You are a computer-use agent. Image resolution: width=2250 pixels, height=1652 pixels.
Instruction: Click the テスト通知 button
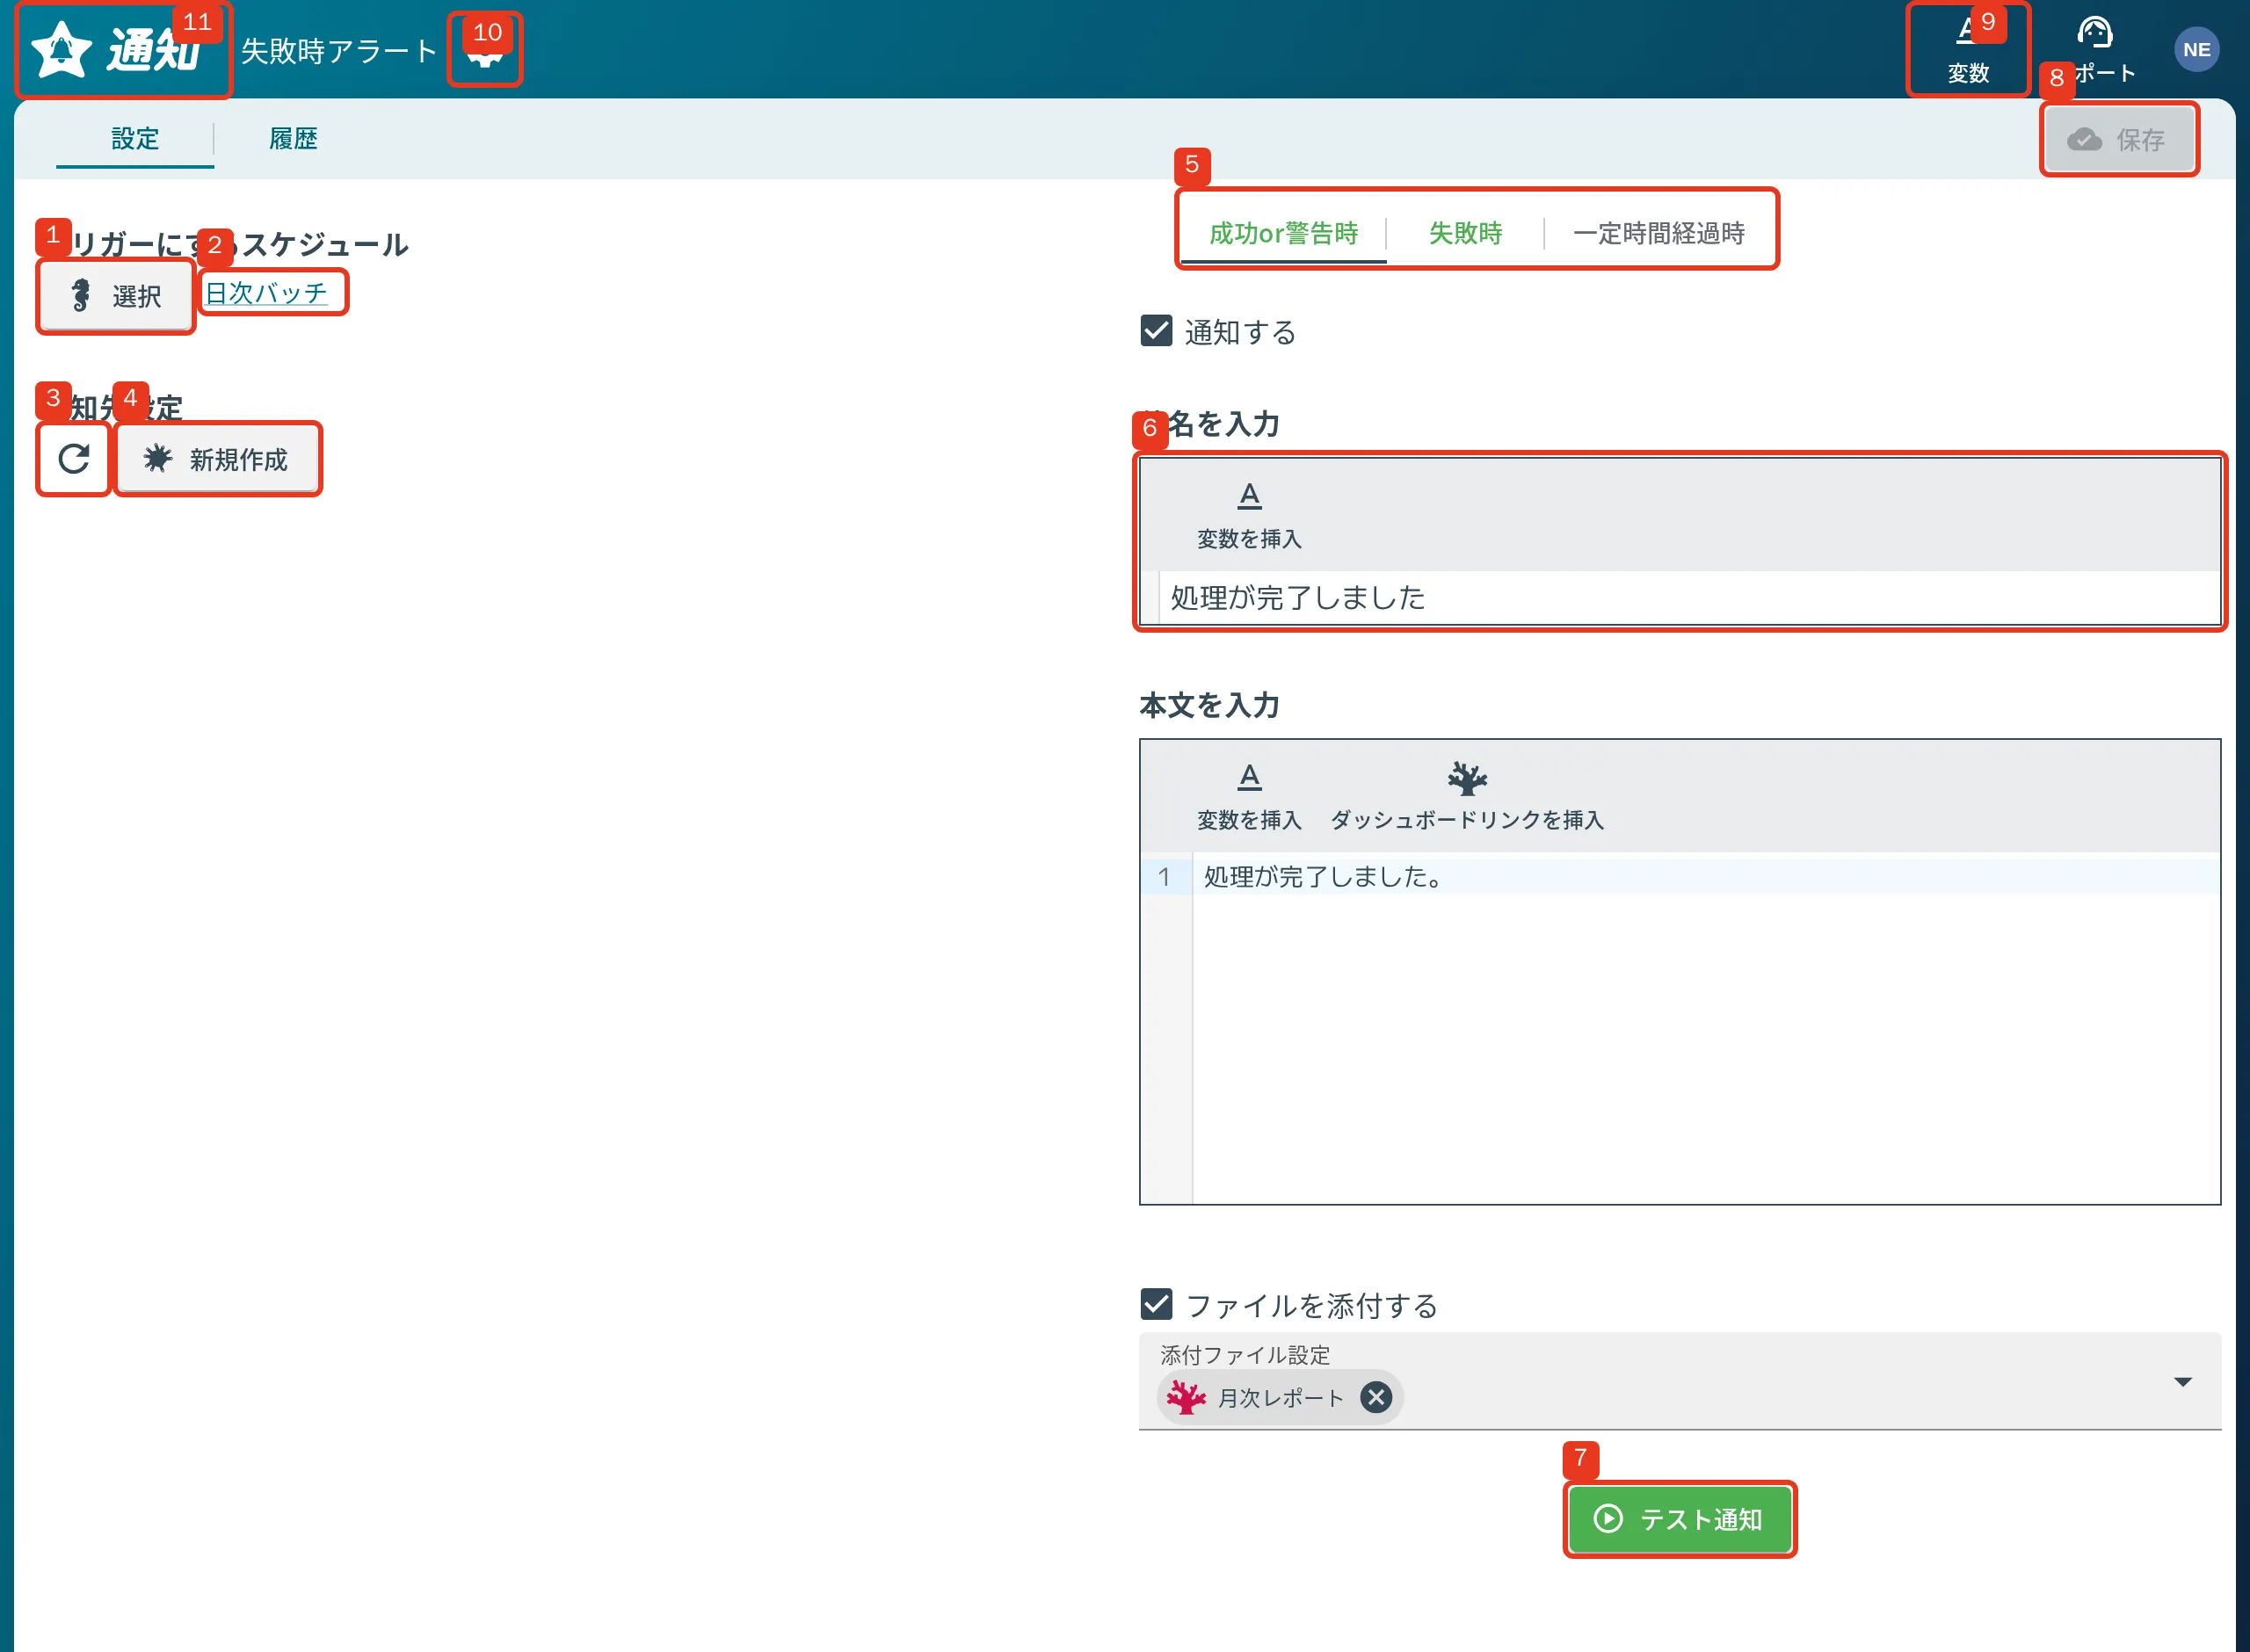[1679, 1519]
